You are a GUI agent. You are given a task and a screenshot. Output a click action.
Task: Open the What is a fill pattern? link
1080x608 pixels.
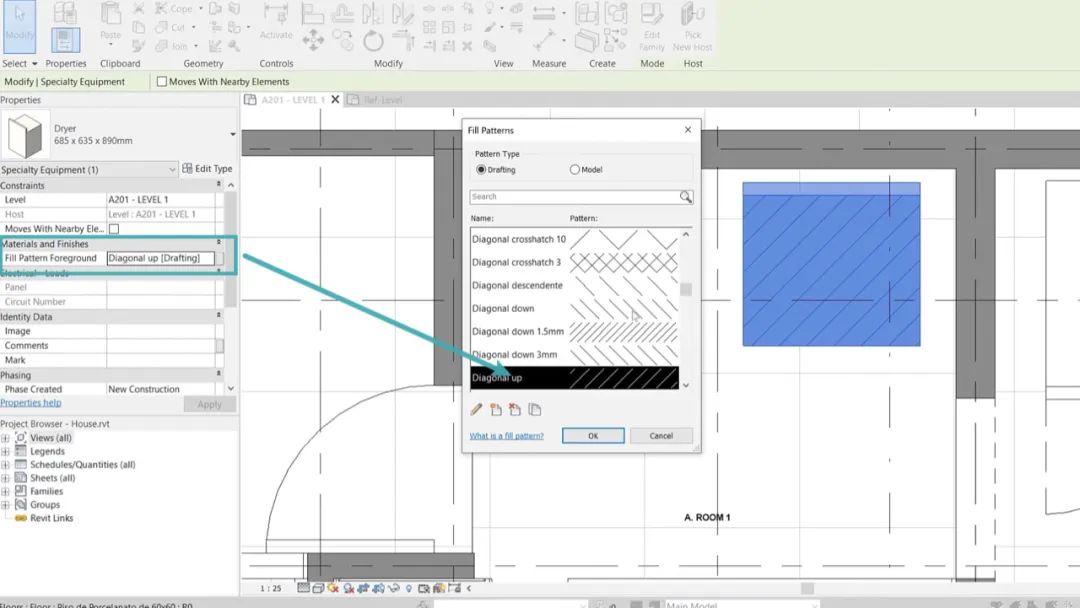[506, 436]
